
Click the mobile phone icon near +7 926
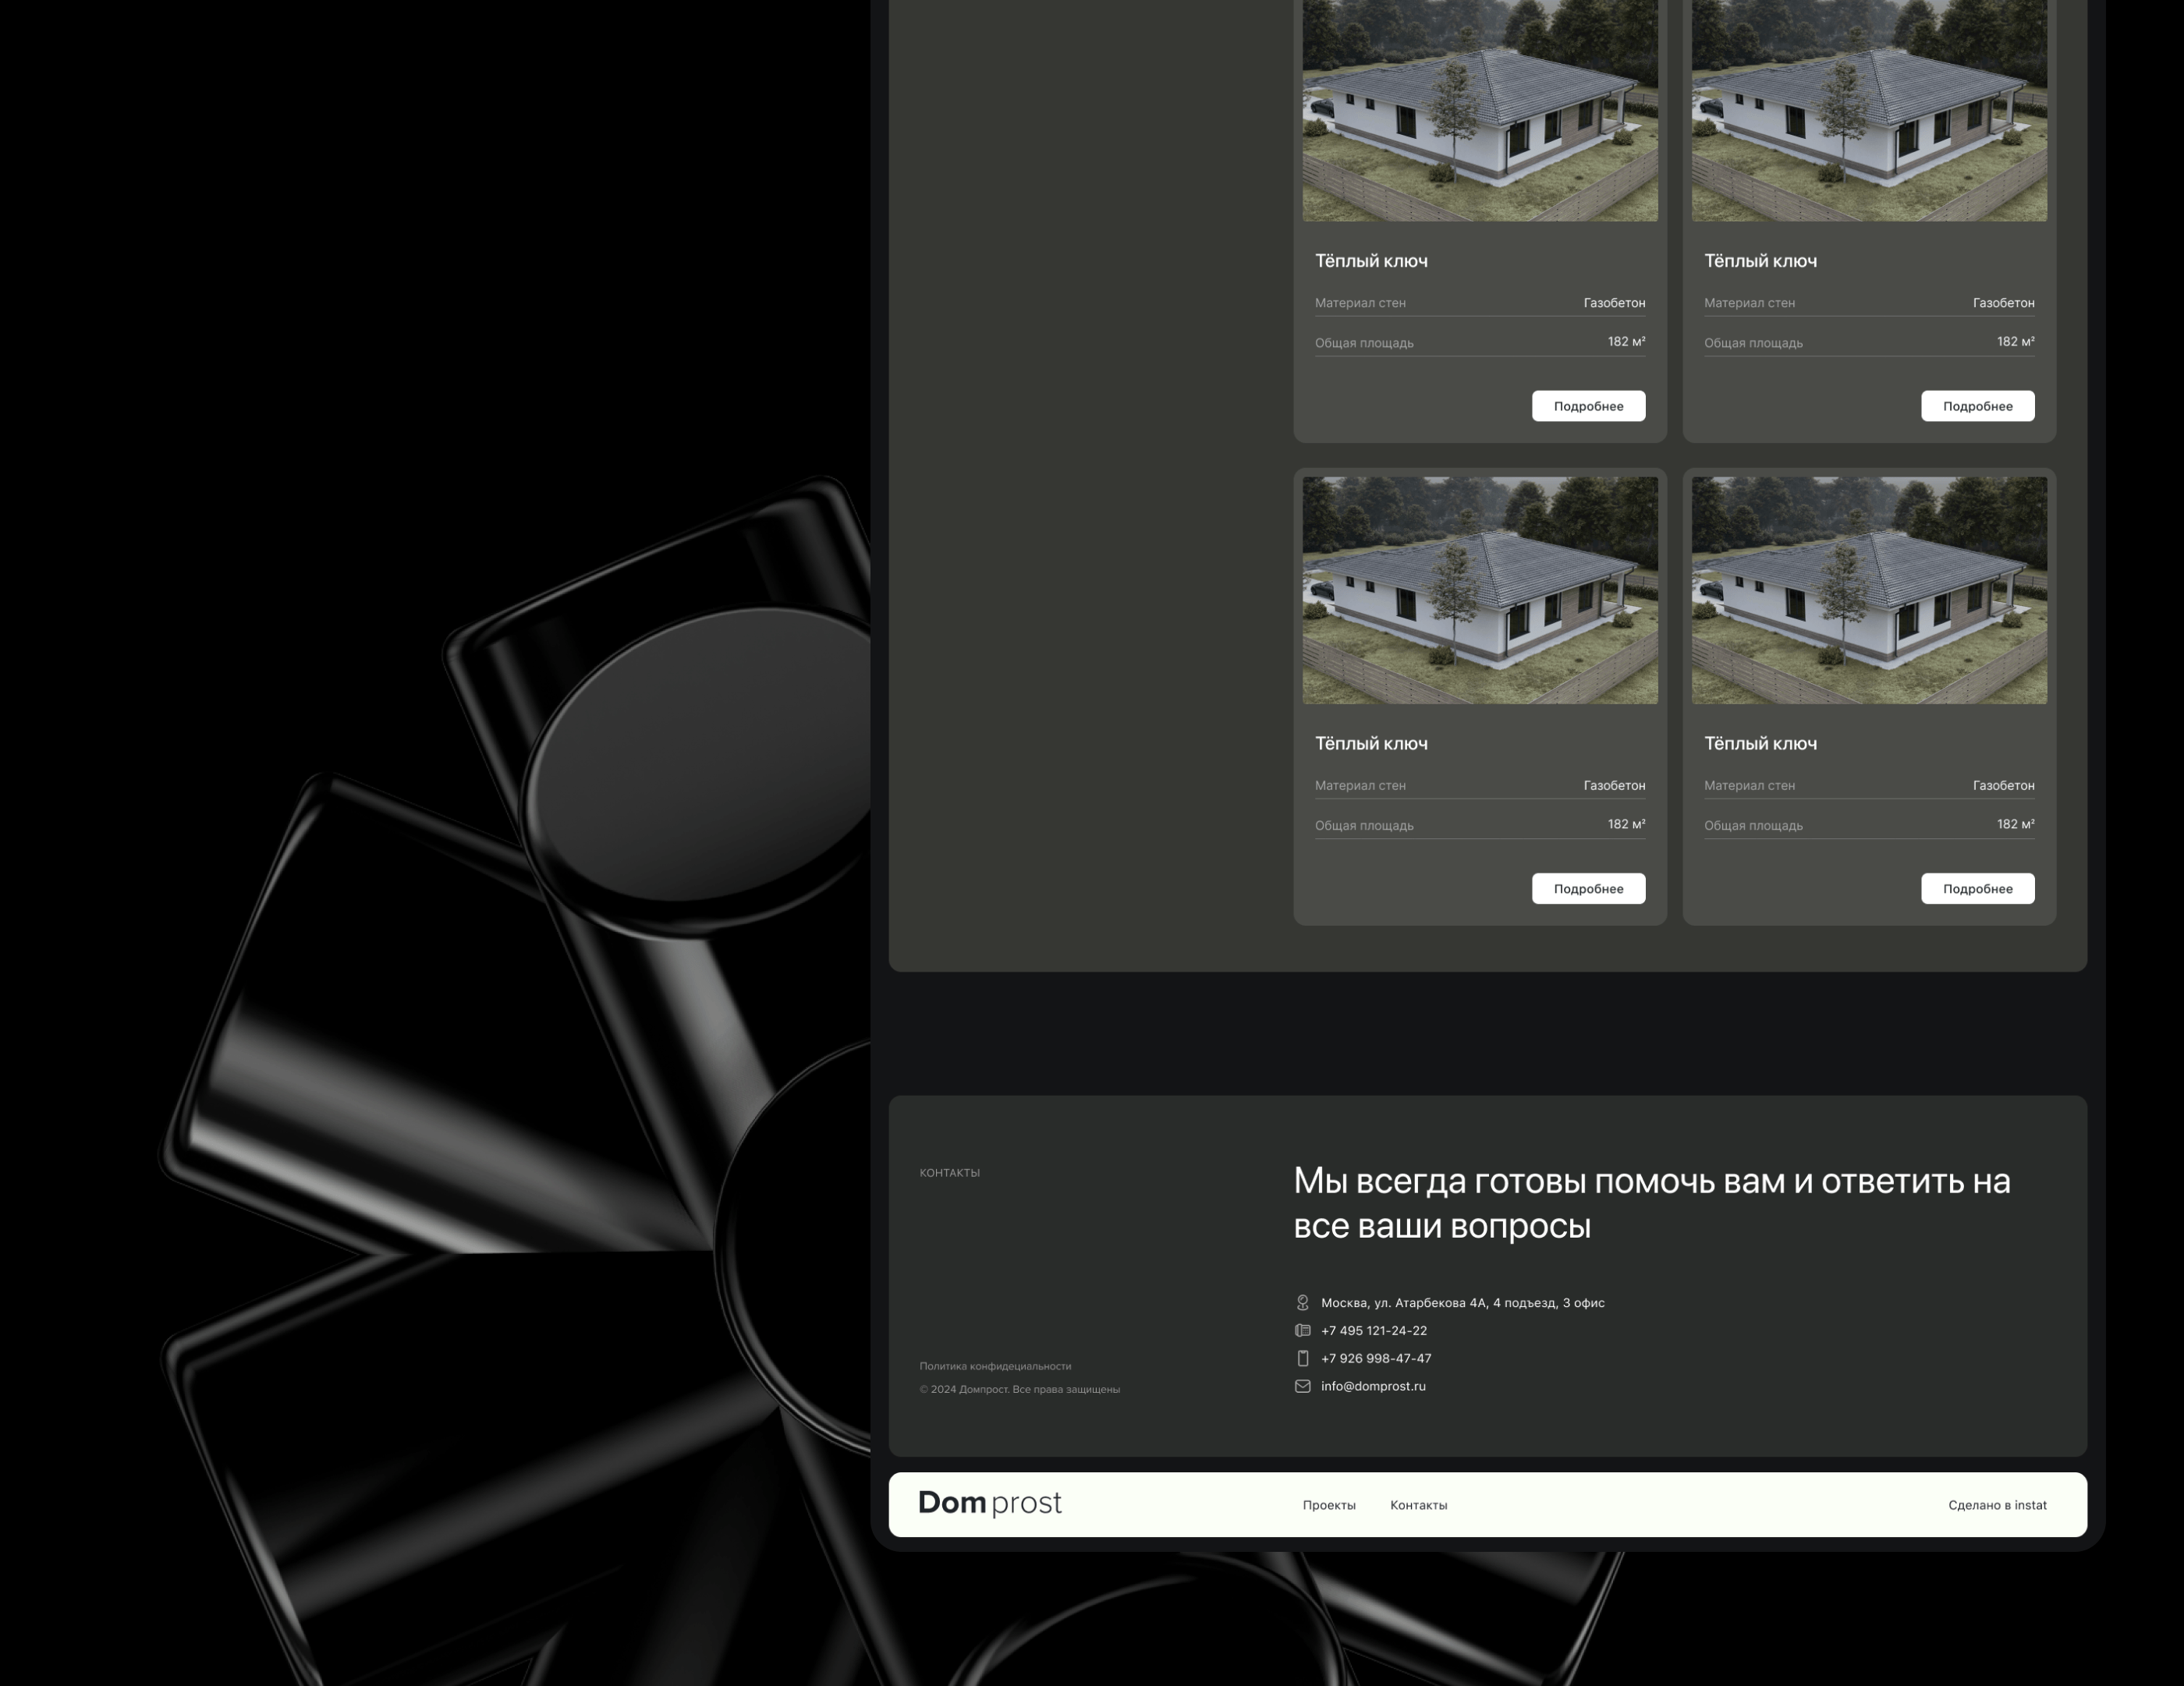tap(1302, 1358)
